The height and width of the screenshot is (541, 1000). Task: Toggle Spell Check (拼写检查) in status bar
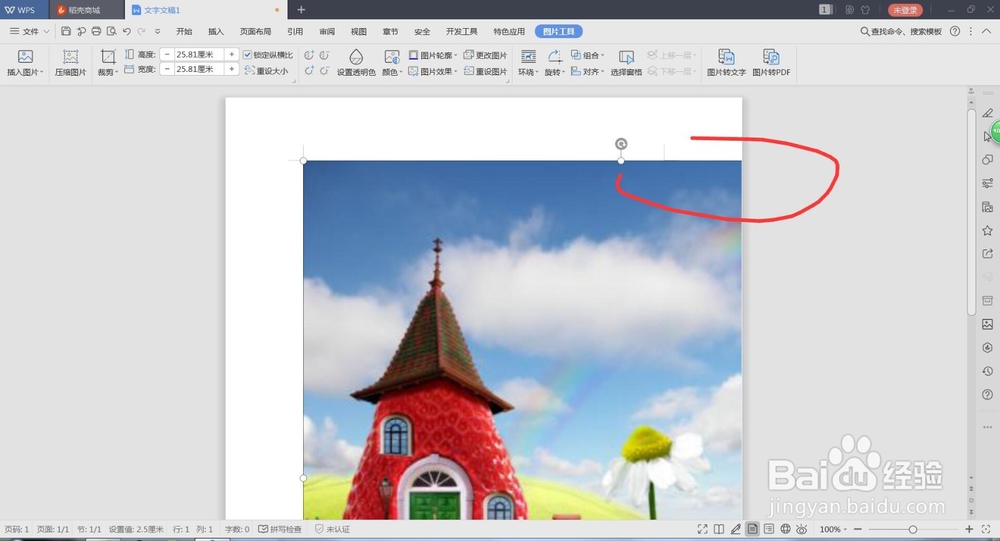tap(280, 529)
